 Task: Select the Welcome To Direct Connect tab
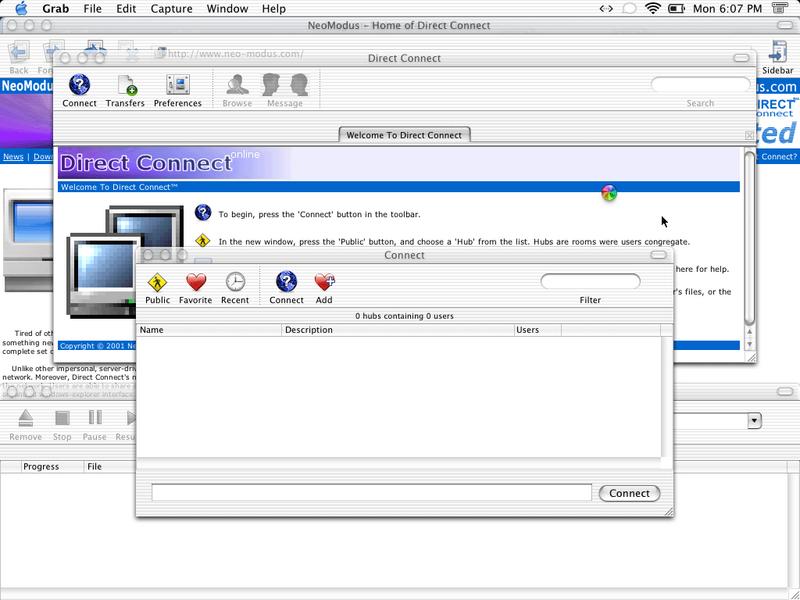point(404,135)
